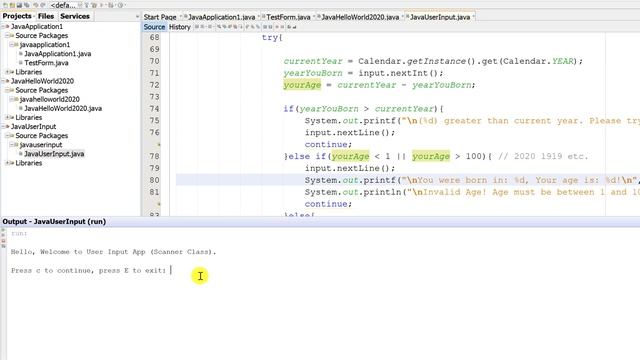
Task: Click the 'Hello, Welcome to User Input App' output line
Action: point(113,252)
